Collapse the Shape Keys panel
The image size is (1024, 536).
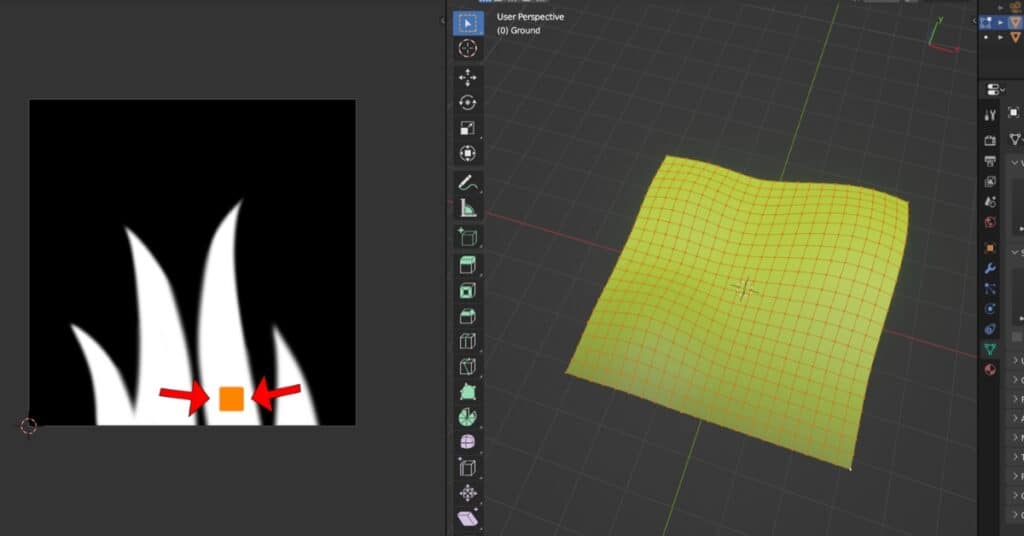pos(1017,252)
